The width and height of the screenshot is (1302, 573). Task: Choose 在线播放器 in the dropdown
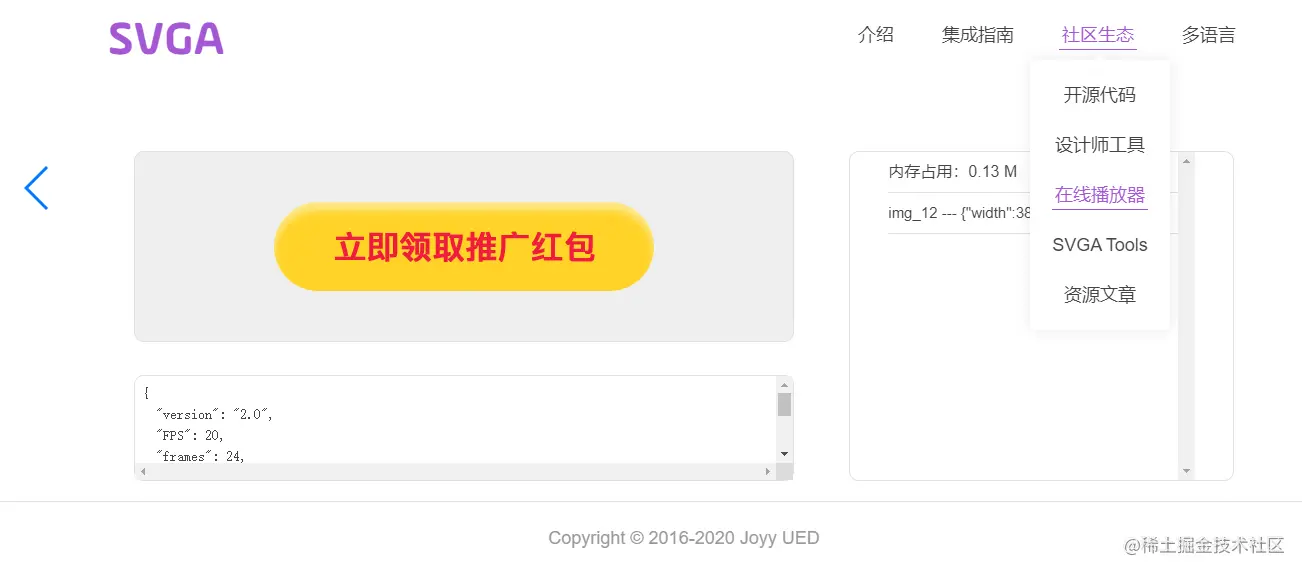click(1099, 195)
